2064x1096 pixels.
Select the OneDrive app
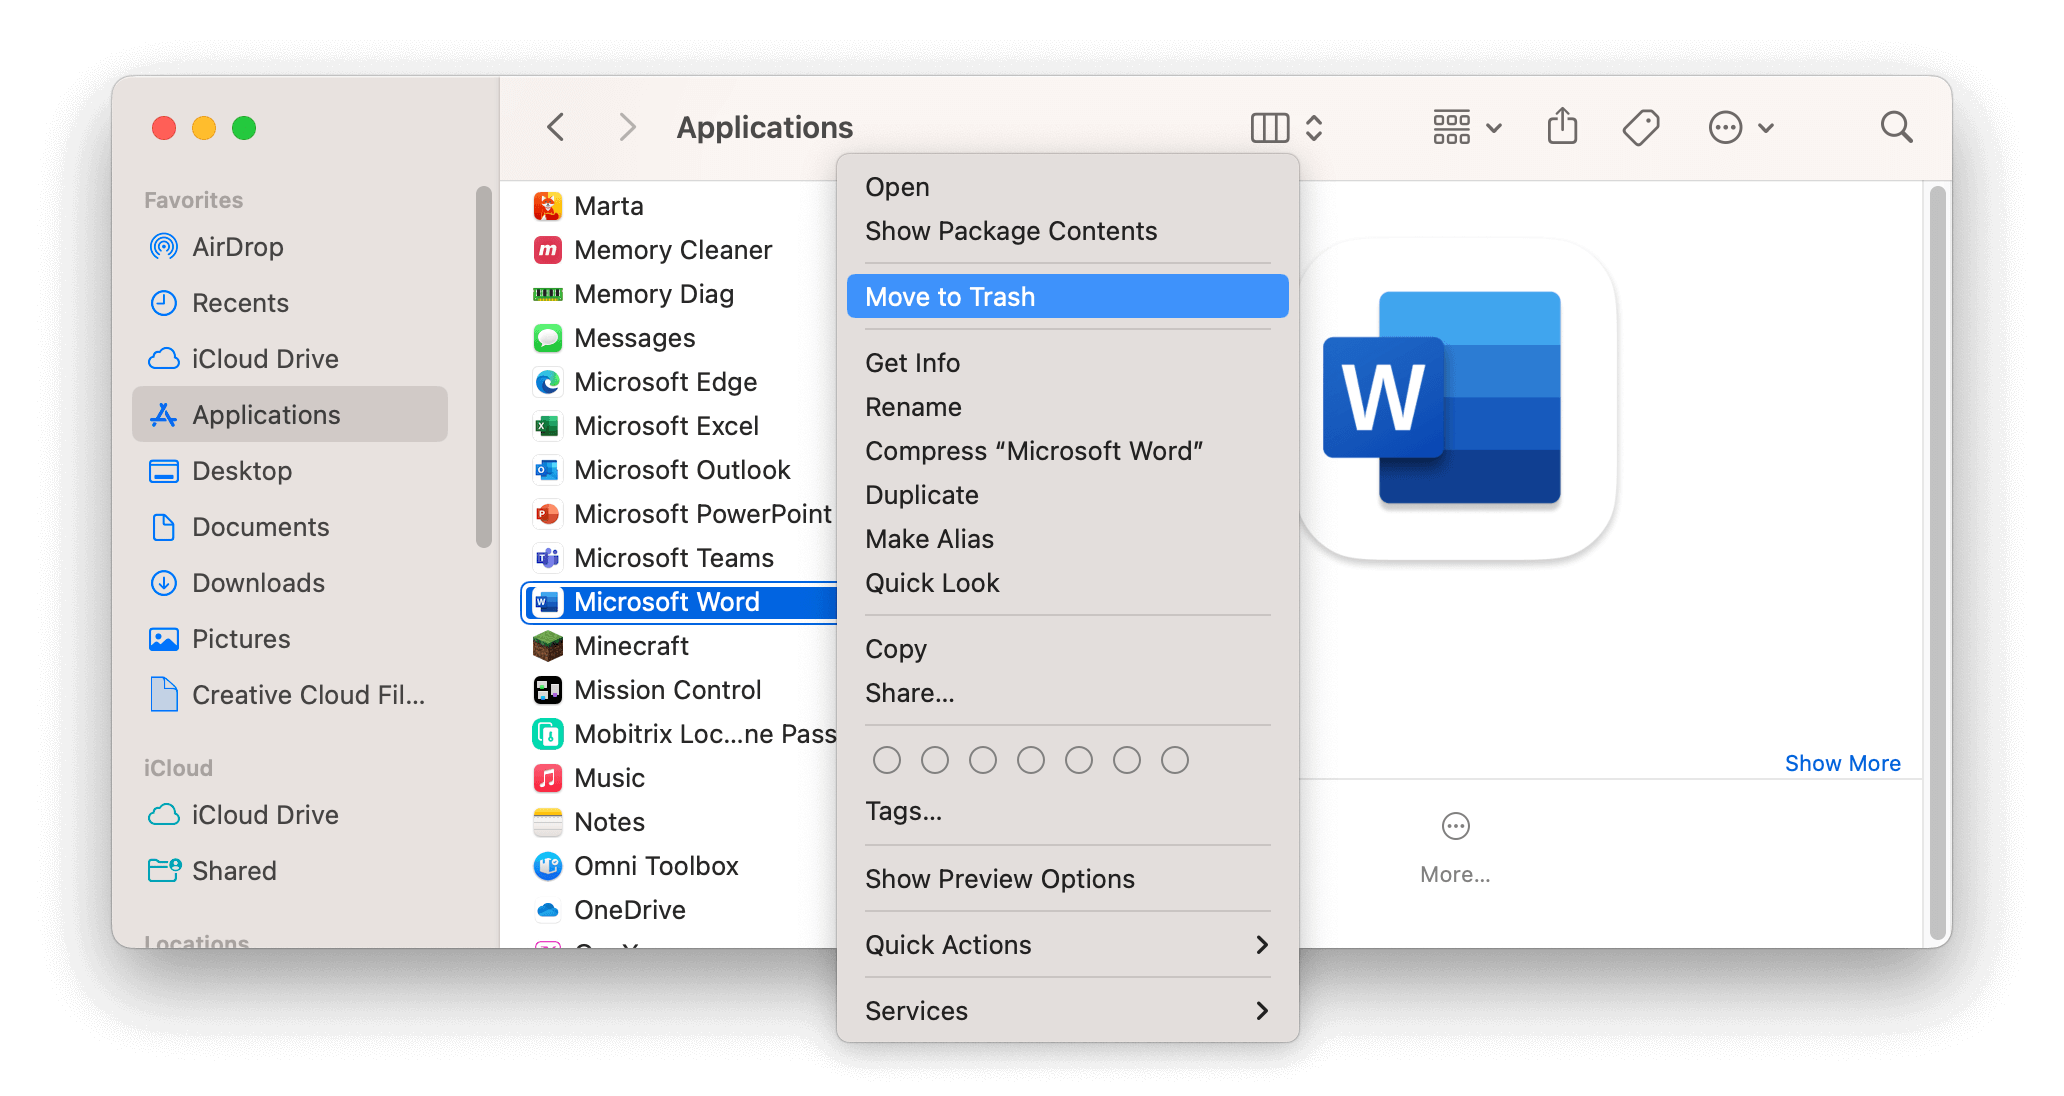coord(680,910)
